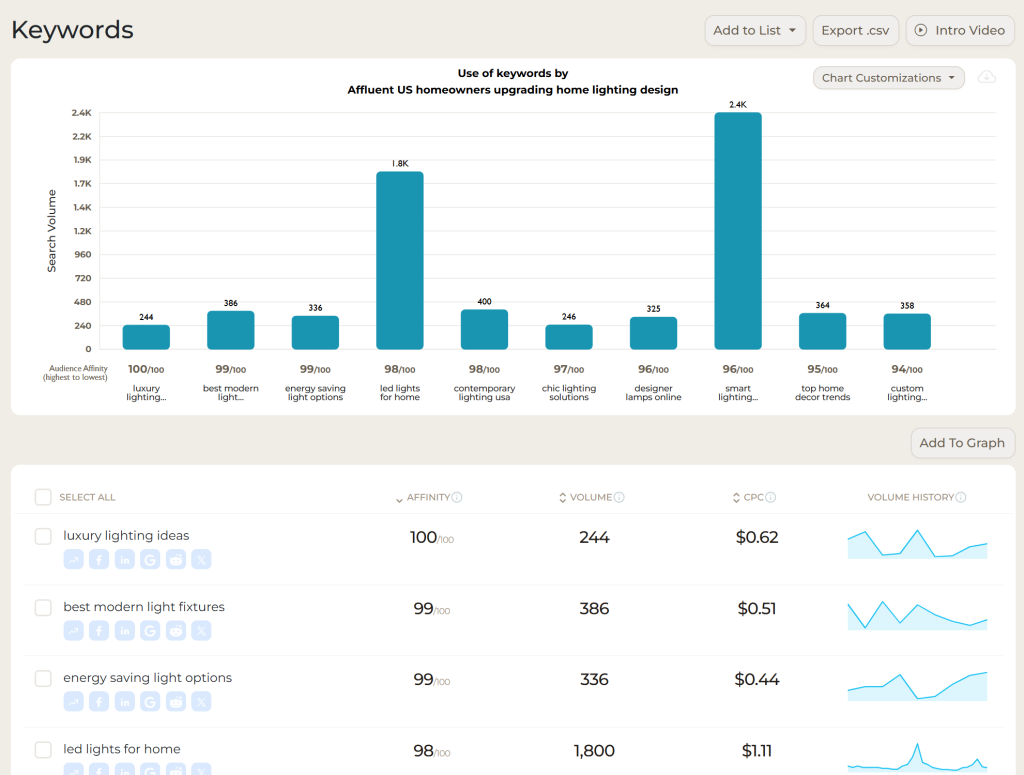Sort the table using the Volume sort arrows

click(x=560, y=497)
